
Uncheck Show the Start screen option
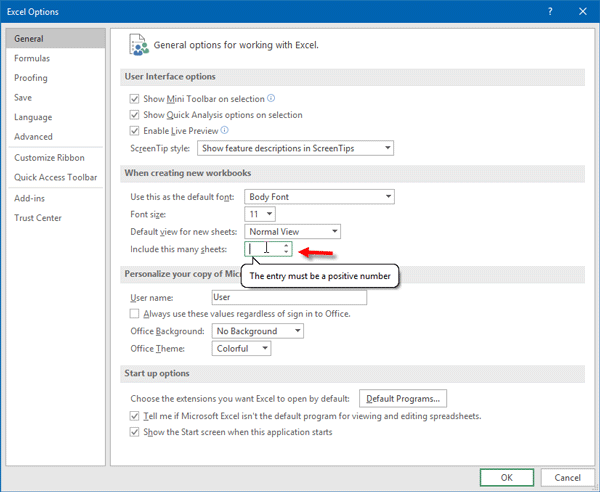click(x=134, y=432)
